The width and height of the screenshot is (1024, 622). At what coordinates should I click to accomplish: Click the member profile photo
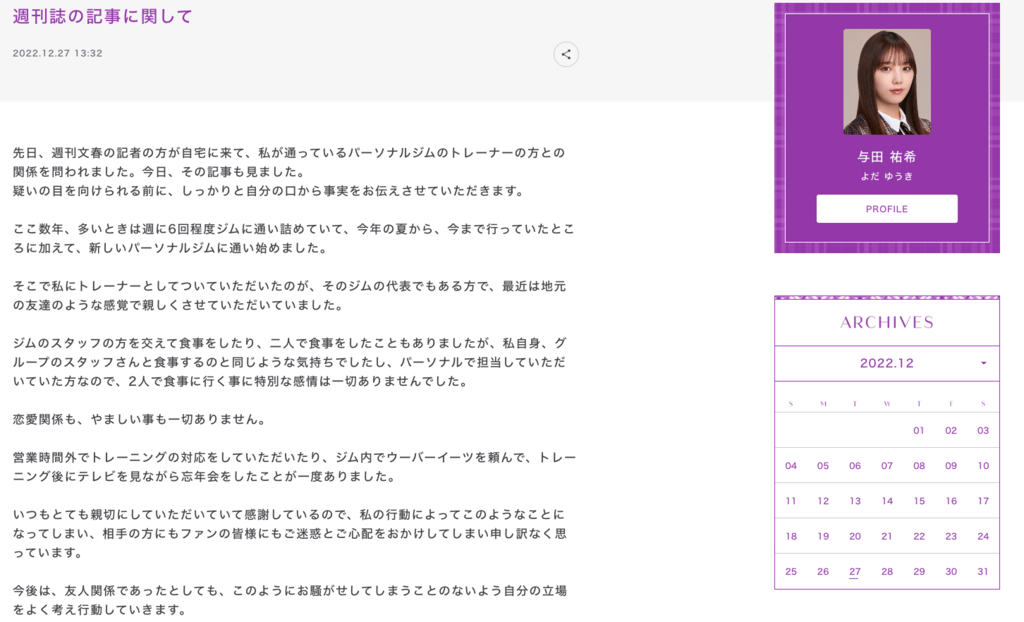click(x=887, y=82)
